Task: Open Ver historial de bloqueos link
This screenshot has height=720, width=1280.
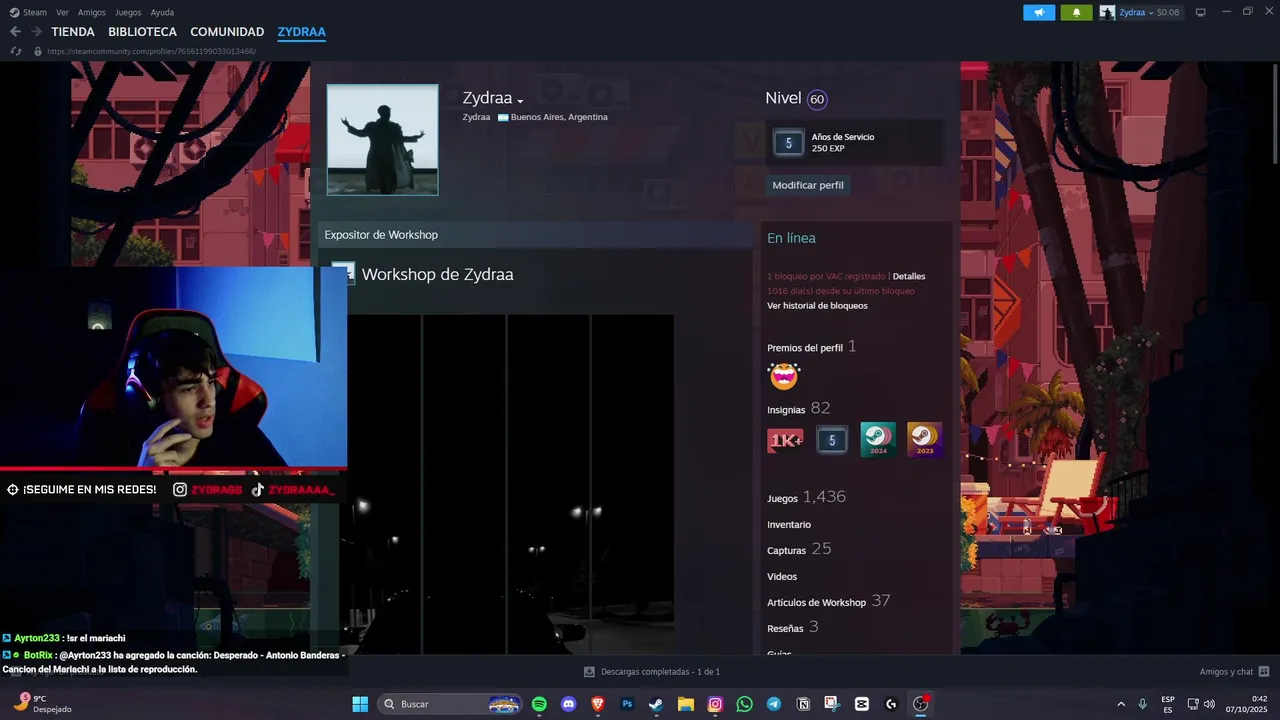Action: tap(817, 306)
